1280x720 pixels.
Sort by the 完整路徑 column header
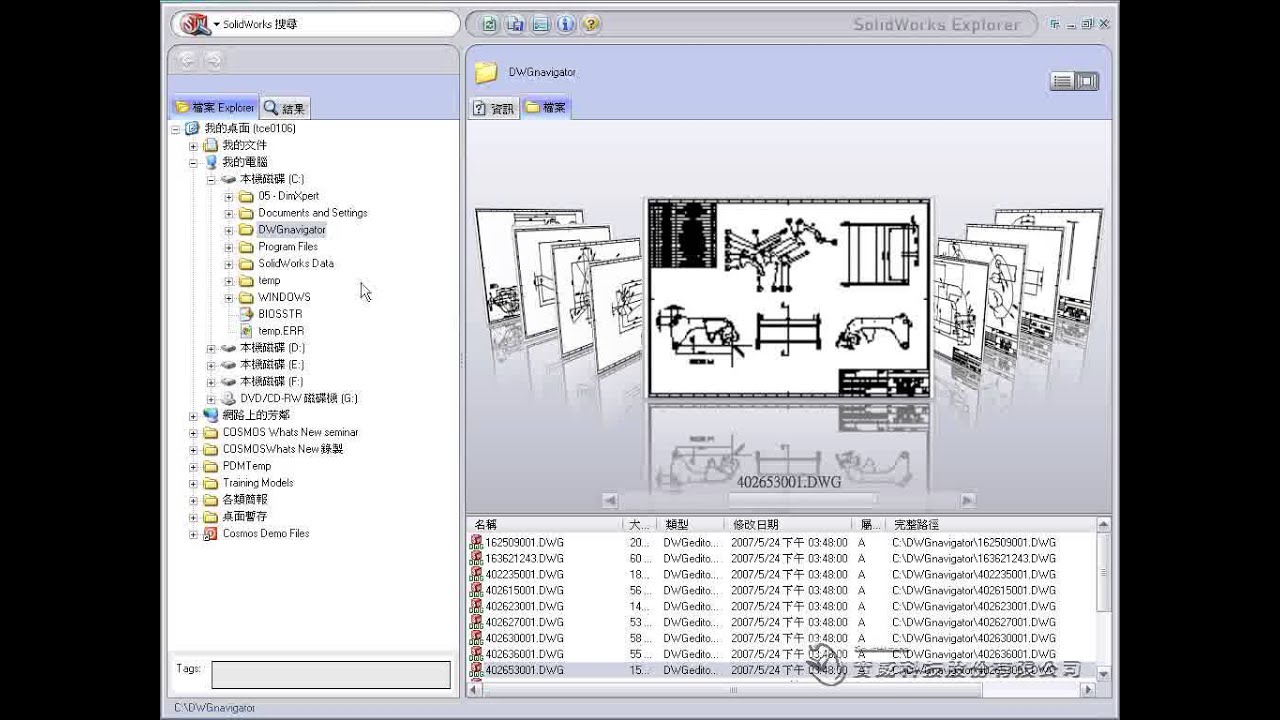[x=990, y=524]
